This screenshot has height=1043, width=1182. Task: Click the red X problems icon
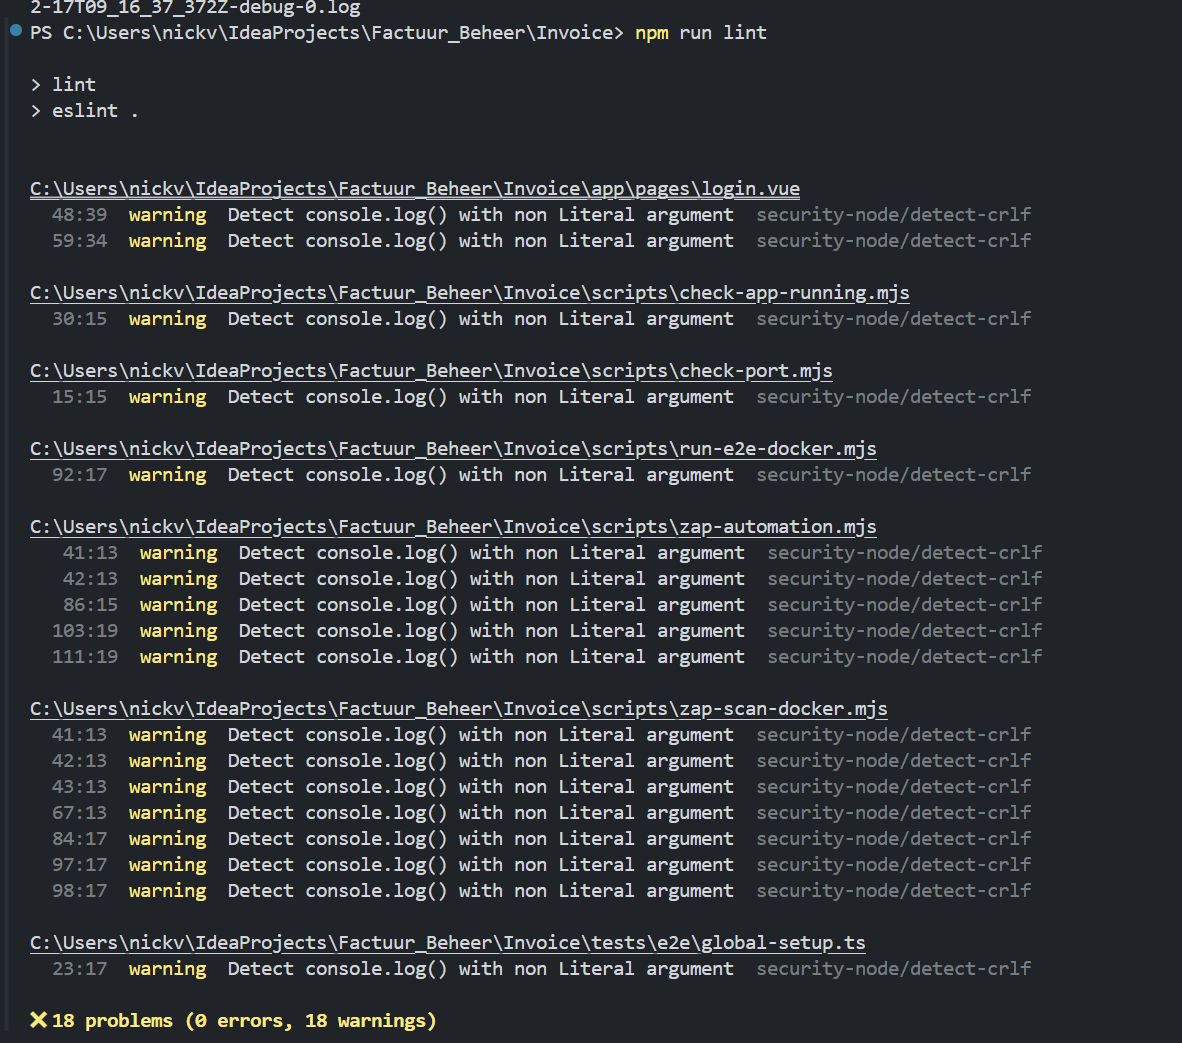37,1021
